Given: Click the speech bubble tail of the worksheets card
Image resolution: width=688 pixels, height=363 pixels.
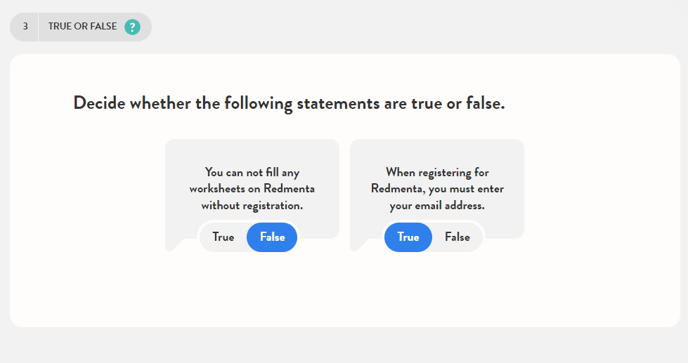Looking at the screenshot, I should [x=175, y=245].
